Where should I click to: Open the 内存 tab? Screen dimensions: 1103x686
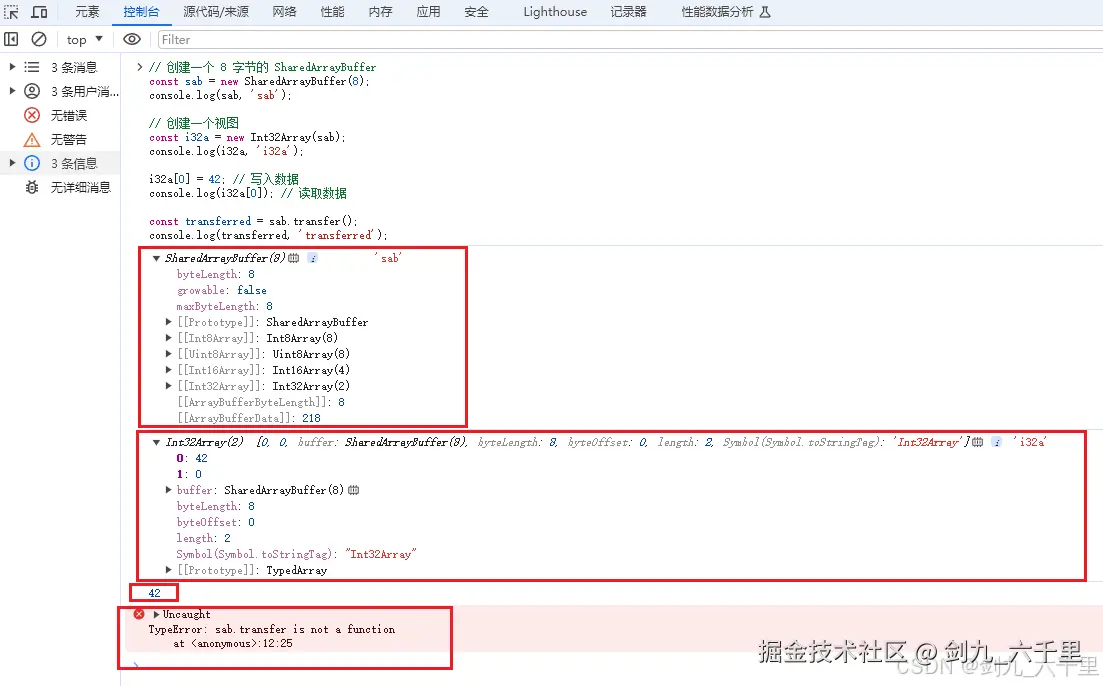[x=380, y=12]
